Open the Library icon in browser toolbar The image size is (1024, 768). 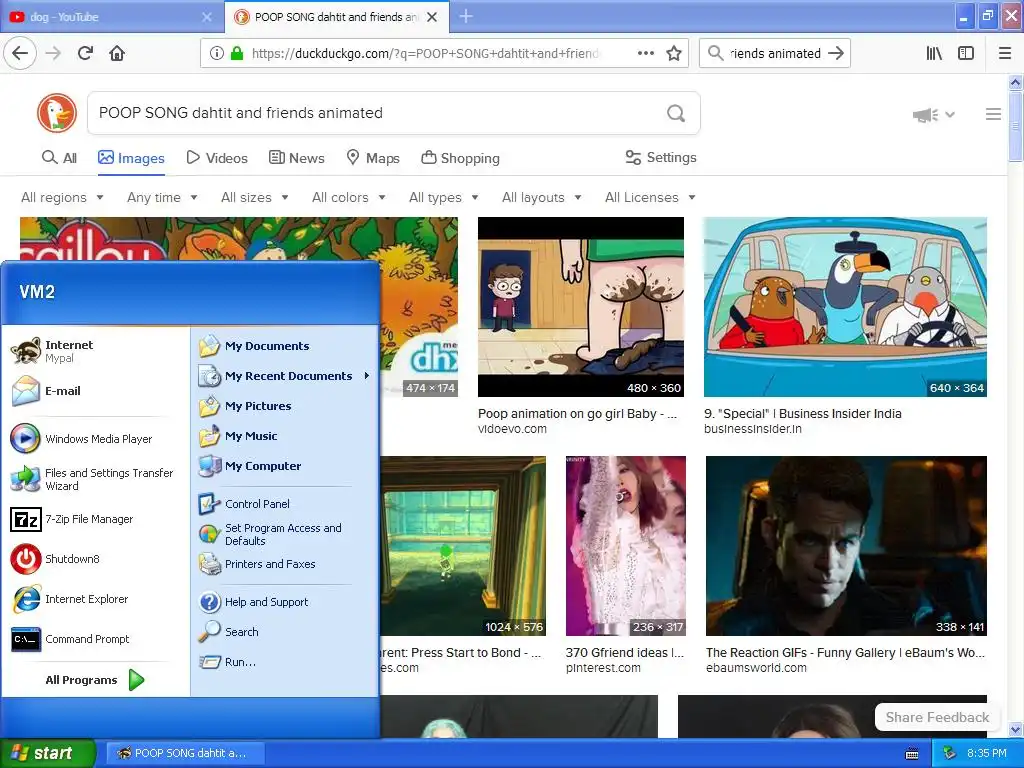[x=934, y=54]
